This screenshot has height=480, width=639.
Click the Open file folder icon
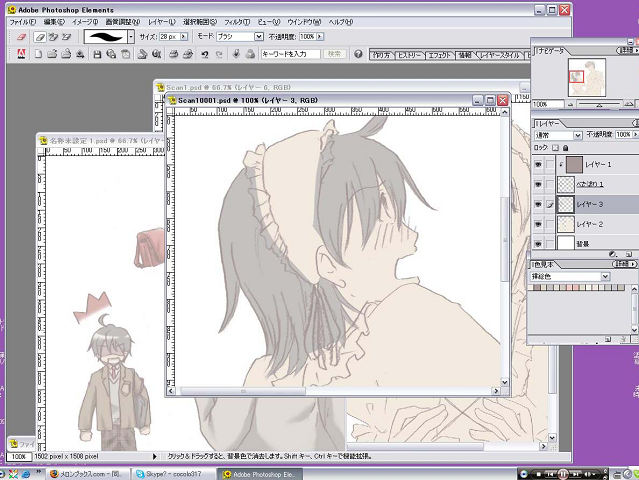pyautogui.click(x=52, y=54)
